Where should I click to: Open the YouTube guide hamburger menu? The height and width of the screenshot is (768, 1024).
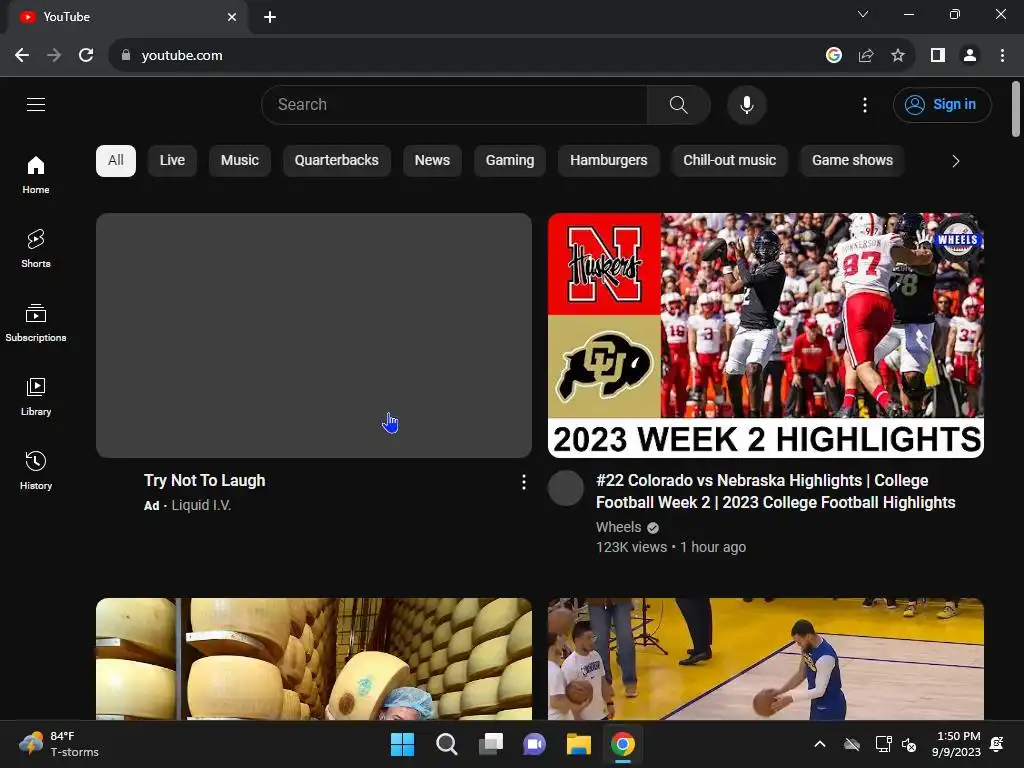click(36, 104)
